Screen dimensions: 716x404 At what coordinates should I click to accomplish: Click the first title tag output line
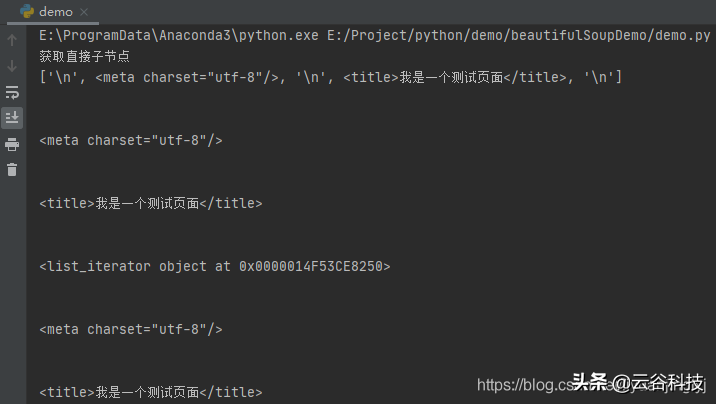coord(151,203)
